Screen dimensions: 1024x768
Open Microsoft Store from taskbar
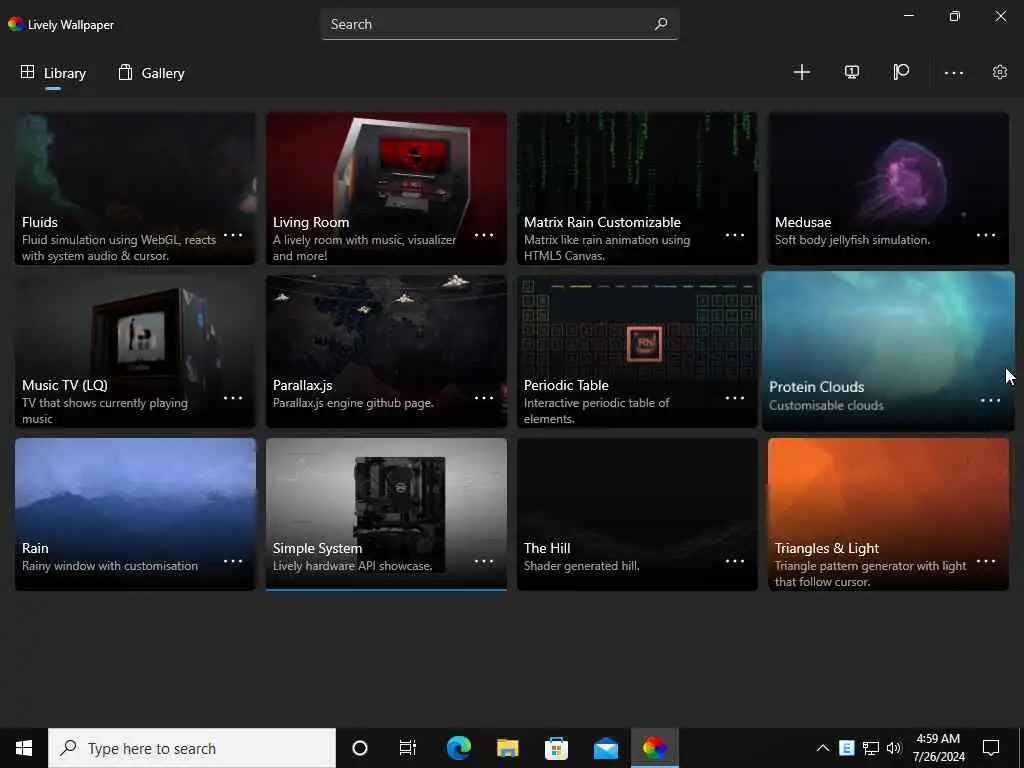pos(556,748)
